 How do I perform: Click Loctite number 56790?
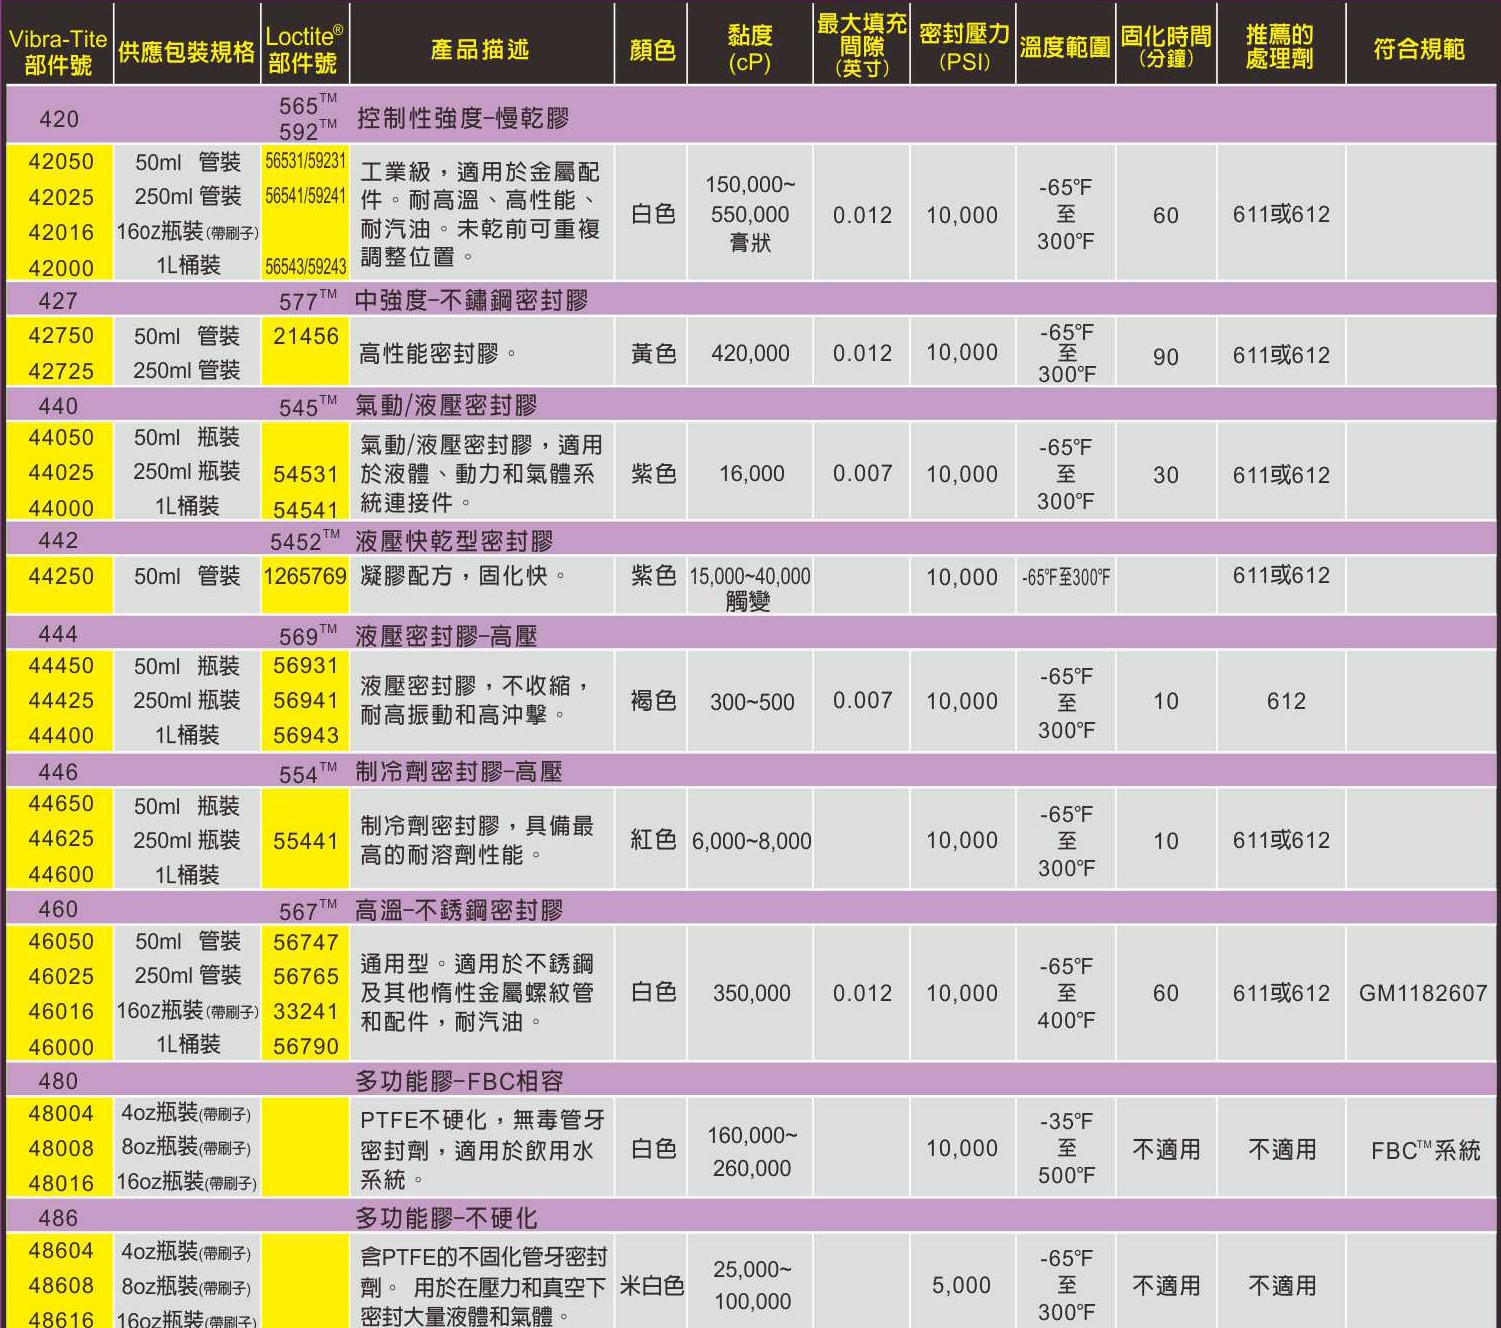[306, 1046]
